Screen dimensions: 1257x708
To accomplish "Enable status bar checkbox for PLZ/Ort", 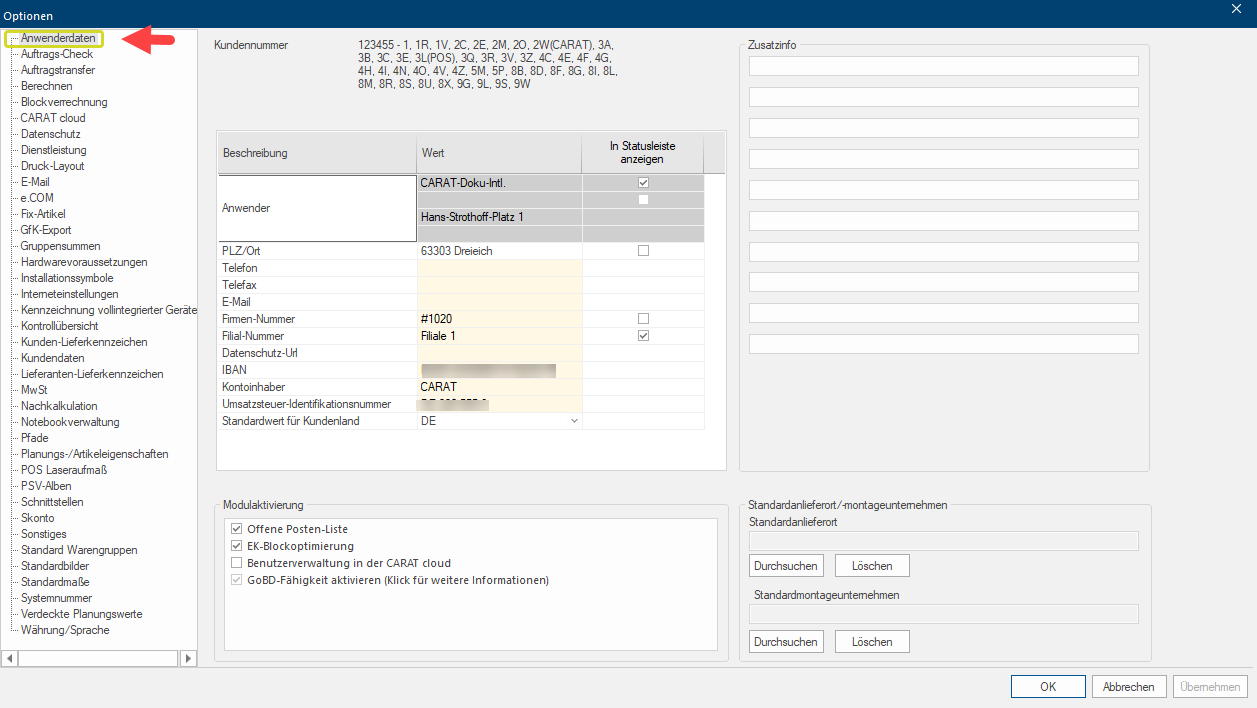I will click(643, 251).
